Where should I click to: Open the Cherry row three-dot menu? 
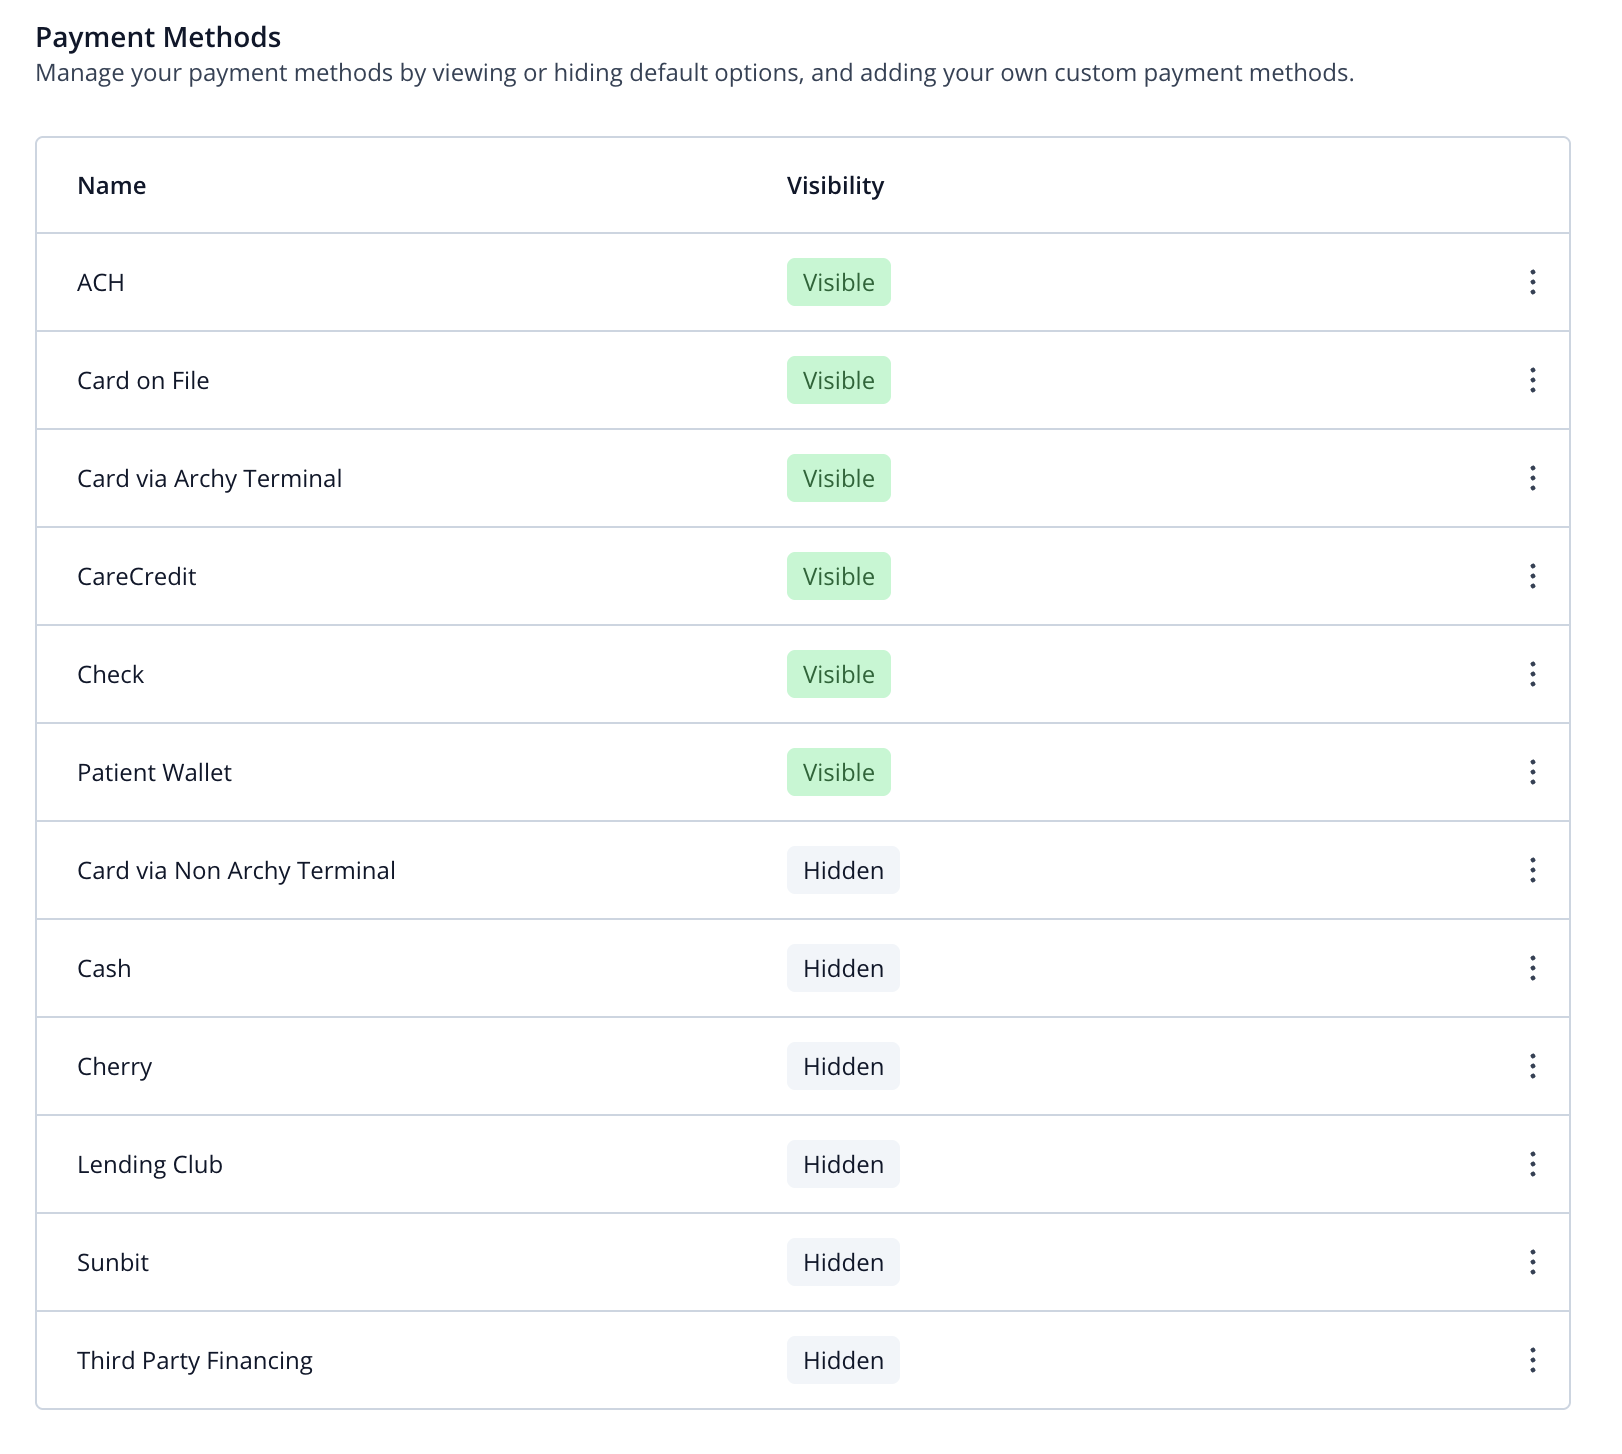tap(1532, 1066)
